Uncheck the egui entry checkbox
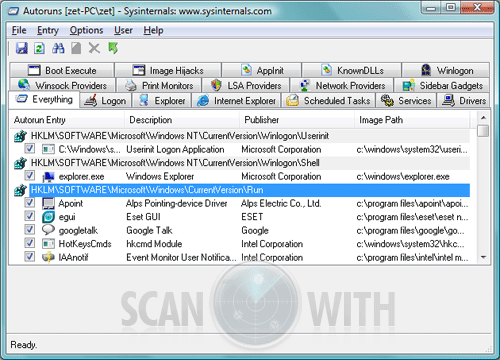Viewport: 500px width, 360px height. click(x=30, y=216)
